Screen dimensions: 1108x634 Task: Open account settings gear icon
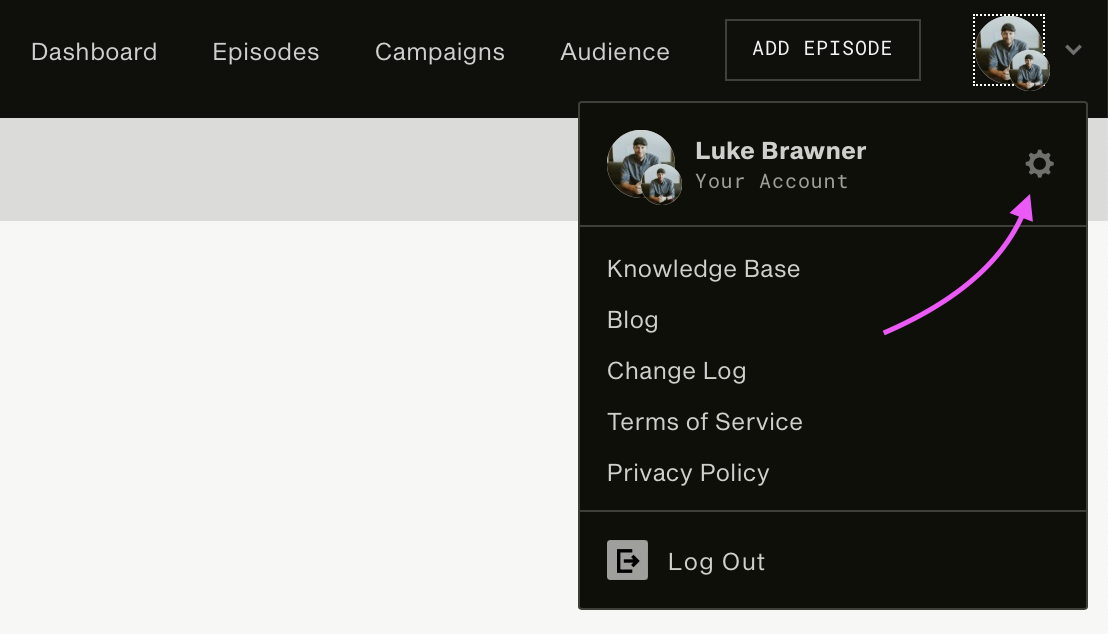coord(1039,164)
